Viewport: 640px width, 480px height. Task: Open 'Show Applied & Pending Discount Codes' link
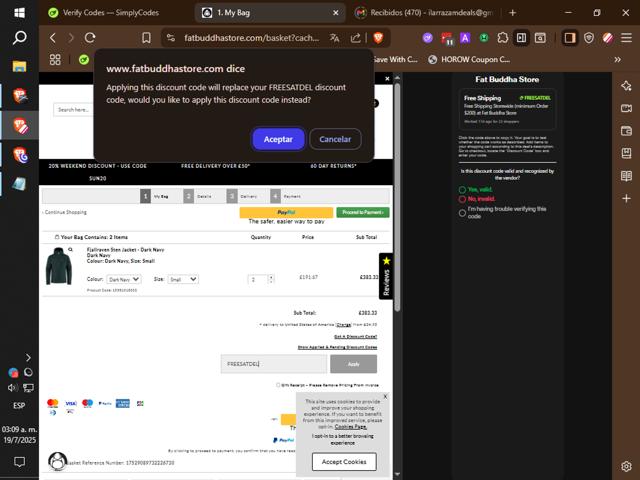(x=338, y=347)
